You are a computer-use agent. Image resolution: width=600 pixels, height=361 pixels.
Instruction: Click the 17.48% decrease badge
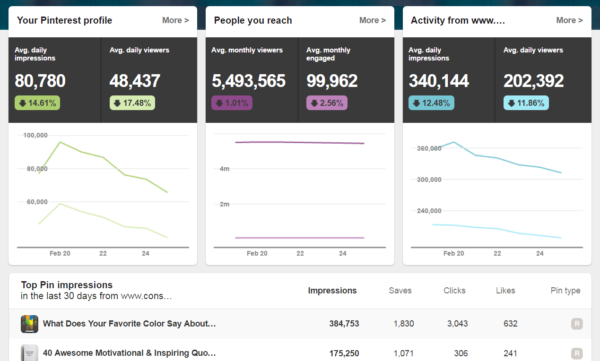(x=132, y=103)
